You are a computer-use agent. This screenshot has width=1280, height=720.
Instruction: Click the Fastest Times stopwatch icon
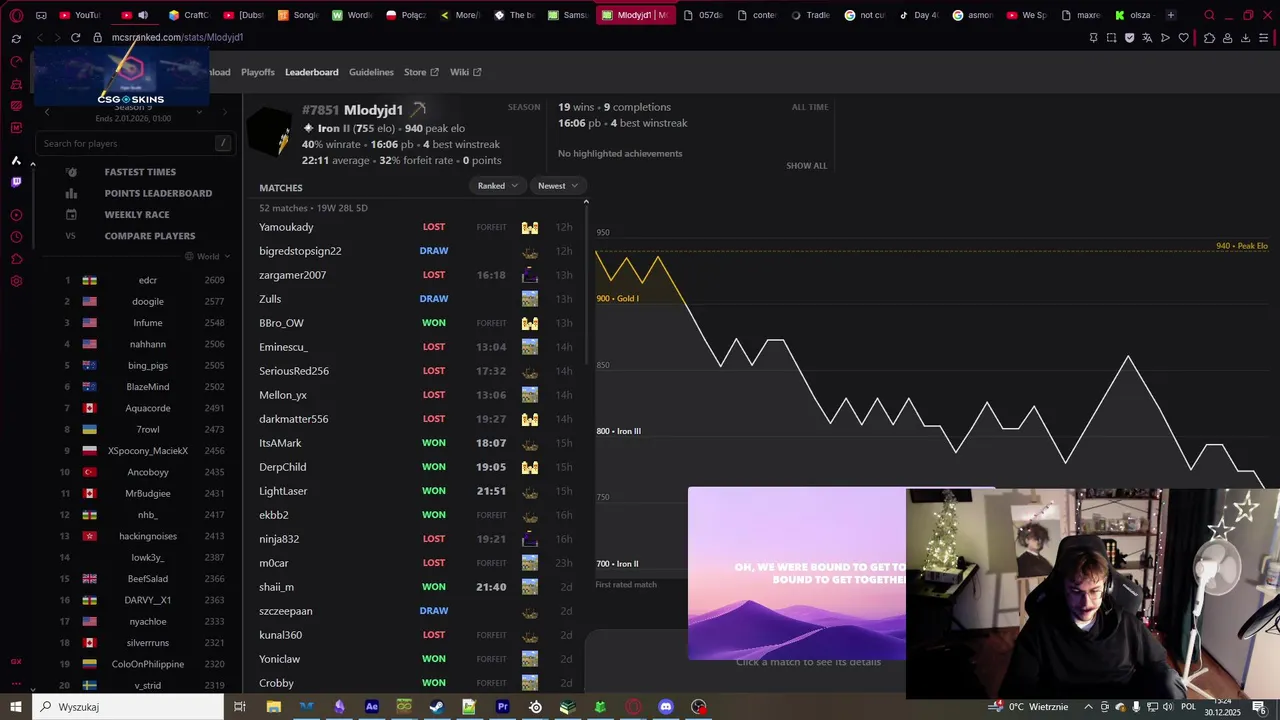pos(71,172)
